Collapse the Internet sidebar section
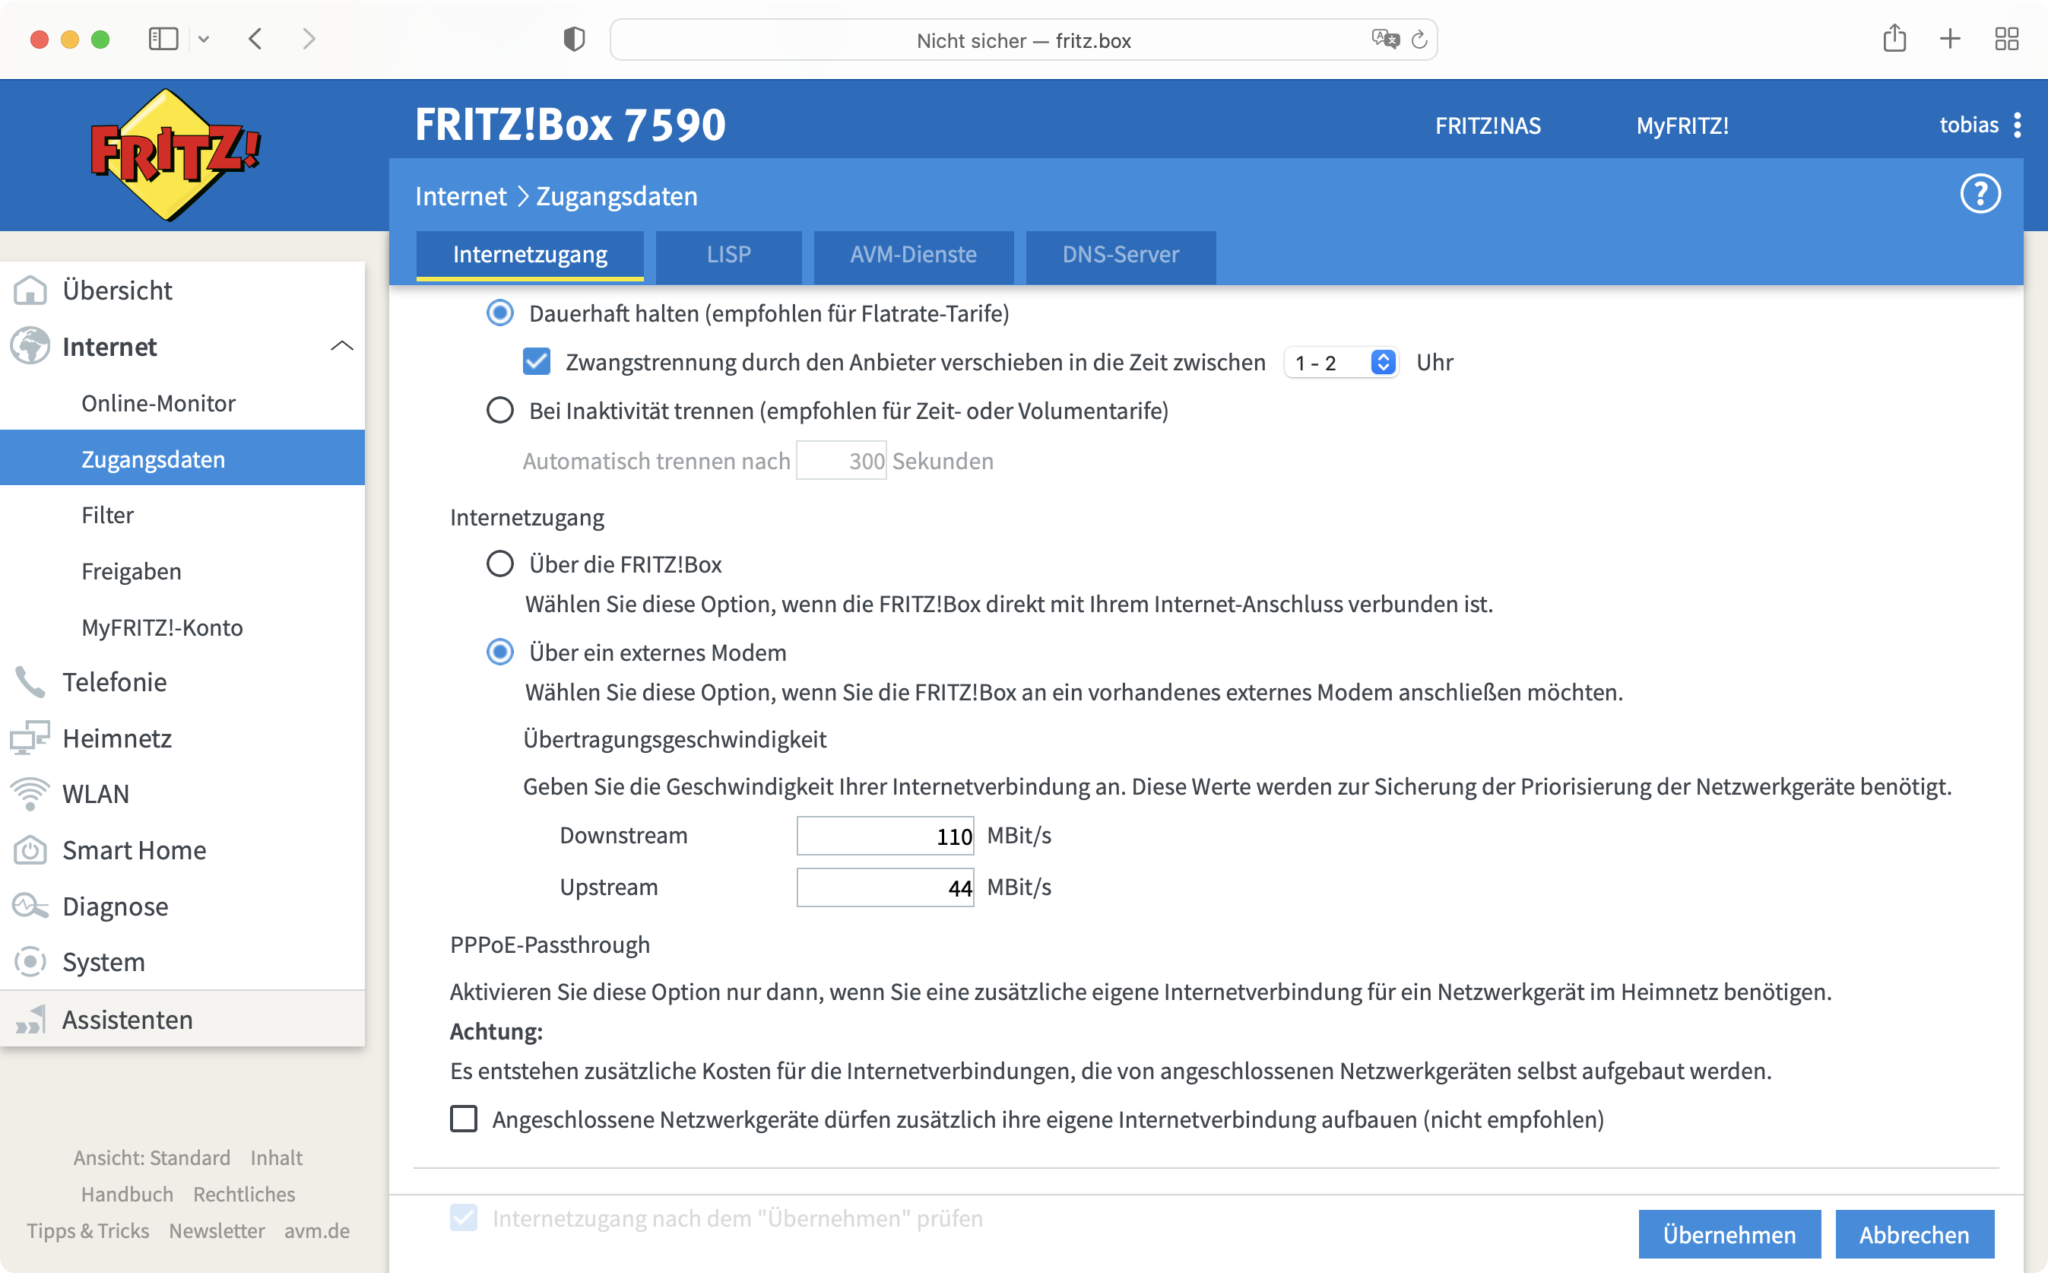Image resolution: width=2048 pixels, height=1273 pixels. point(342,346)
